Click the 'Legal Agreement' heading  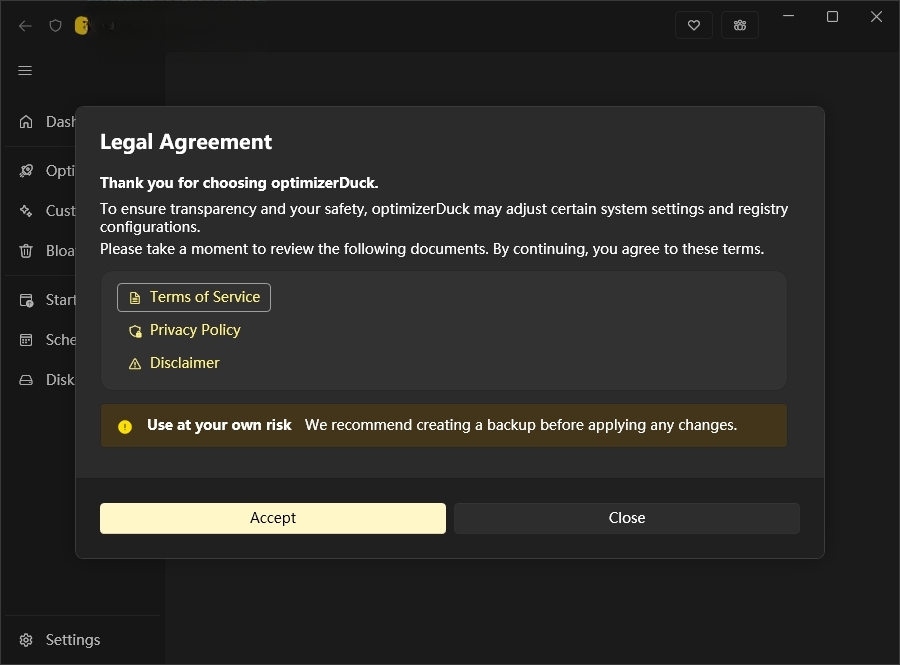(186, 142)
